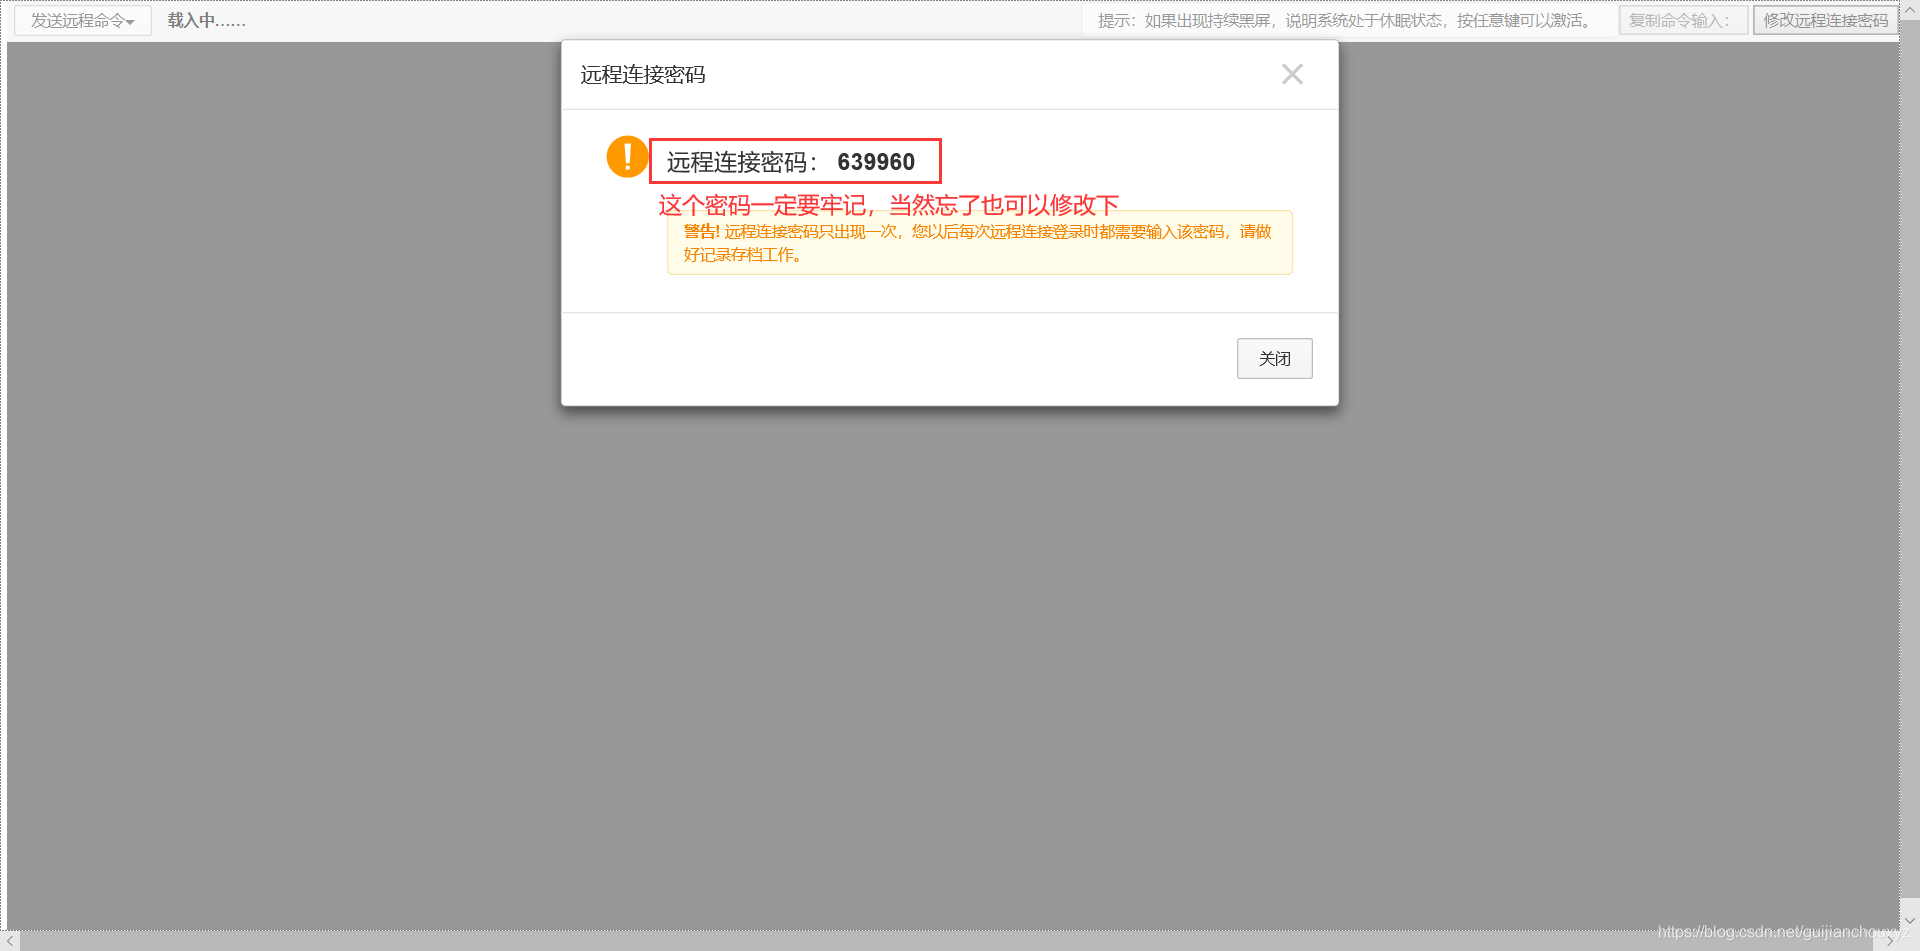Open the 发送远程命令 dropdown
Screen dimensions: 1920x951
[83, 21]
